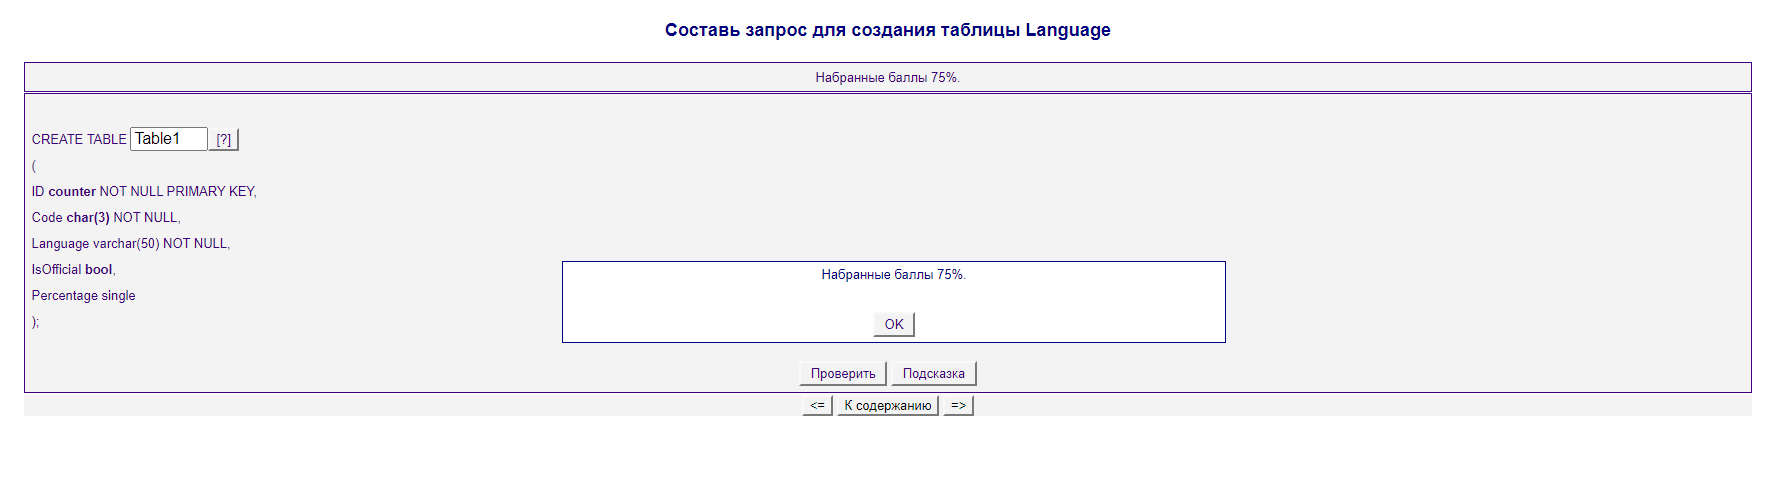The height and width of the screenshot is (480, 1777).
Task: Click the Подсказка hint button
Action: pyautogui.click(x=933, y=373)
